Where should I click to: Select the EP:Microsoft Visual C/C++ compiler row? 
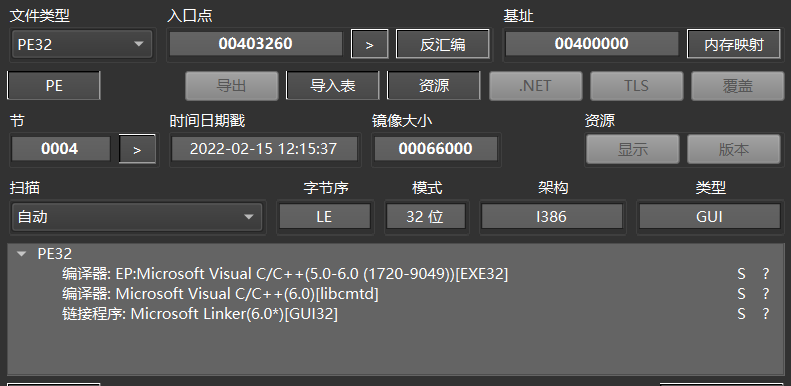pos(285,274)
